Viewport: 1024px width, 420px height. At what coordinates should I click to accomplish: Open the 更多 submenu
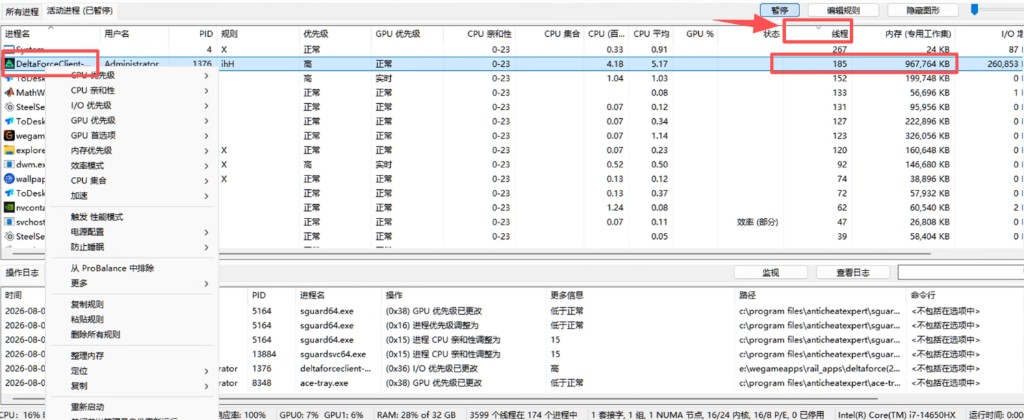(131, 283)
